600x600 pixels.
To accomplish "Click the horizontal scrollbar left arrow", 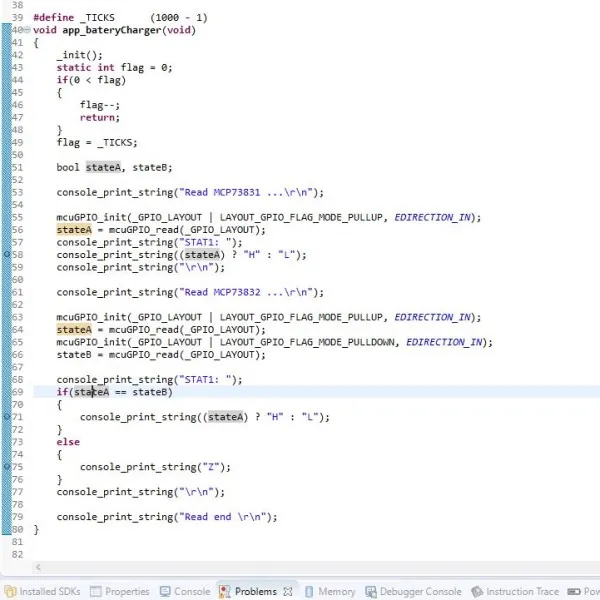I will [38, 567].
